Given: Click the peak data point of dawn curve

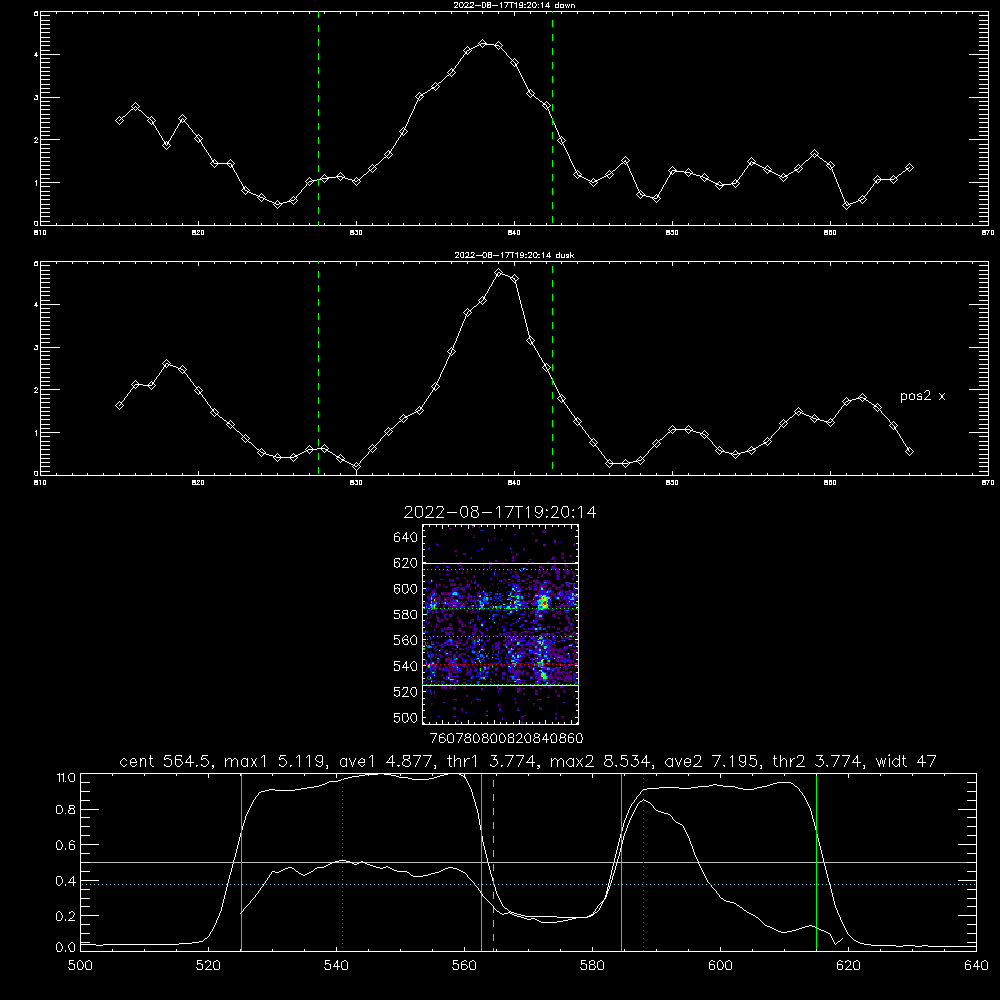Looking at the screenshot, I should point(483,43).
